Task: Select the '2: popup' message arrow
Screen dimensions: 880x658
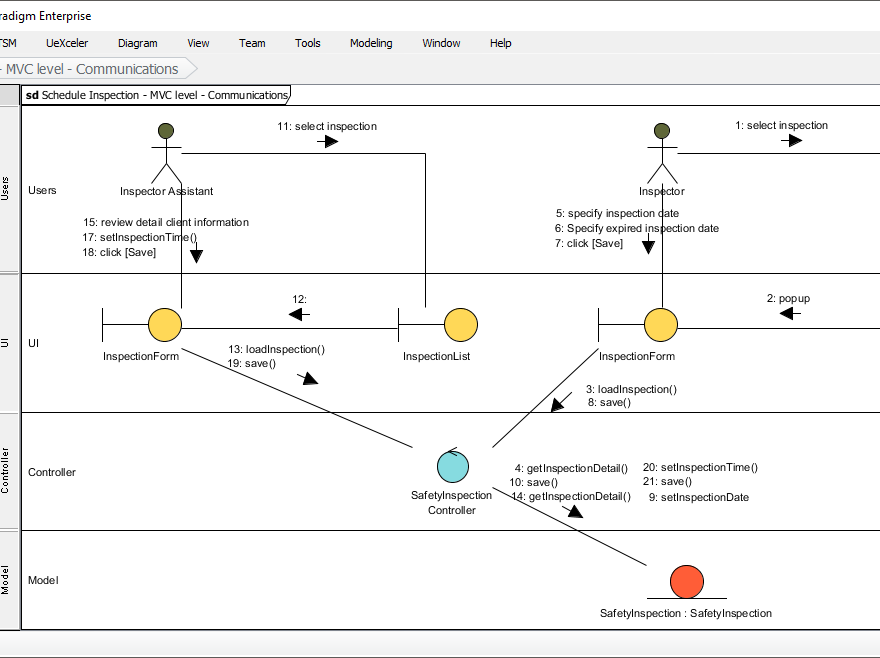Action: (x=789, y=313)
